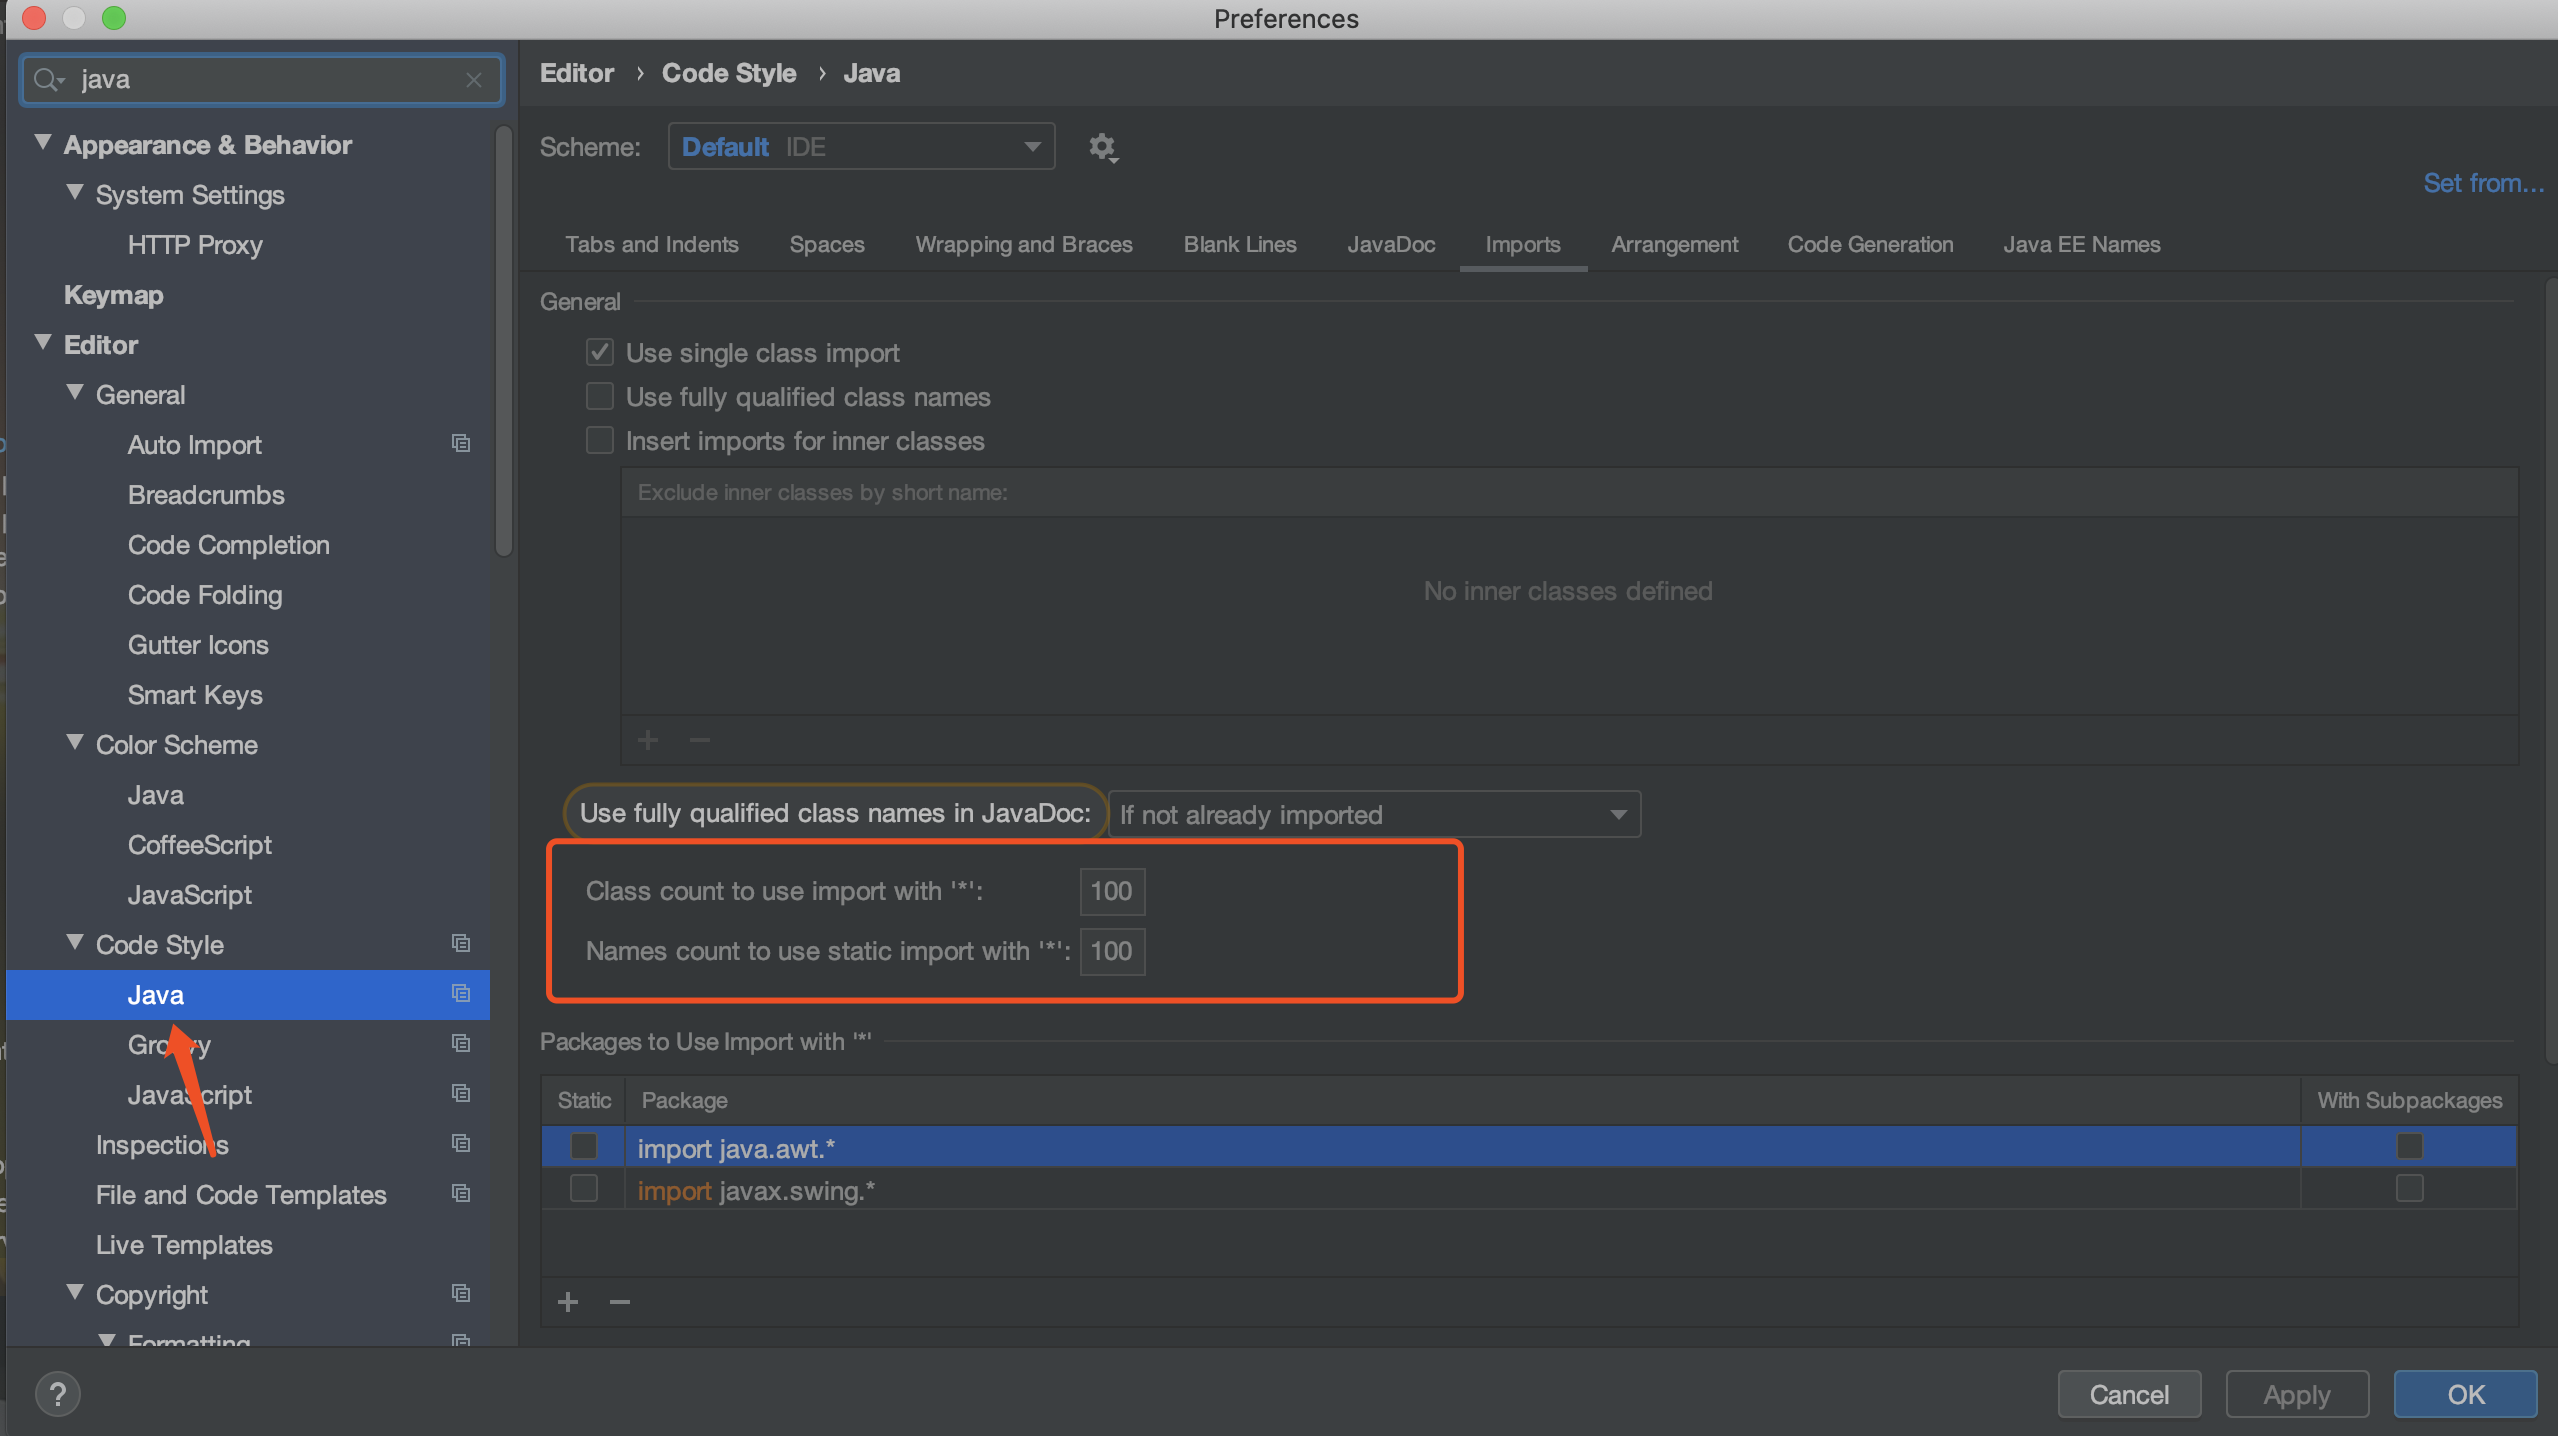Click minus icon below packages table

coord(620,1302)
